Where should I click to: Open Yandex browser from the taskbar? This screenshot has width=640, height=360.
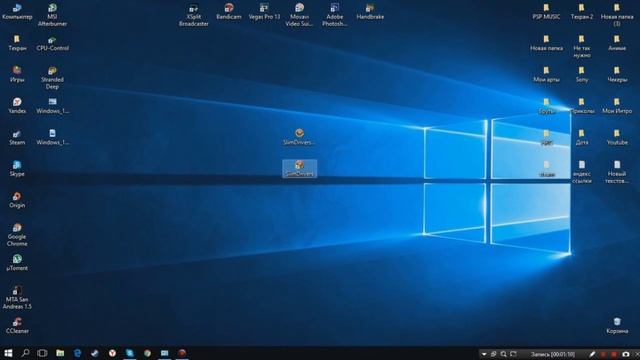tap(112, 353)
